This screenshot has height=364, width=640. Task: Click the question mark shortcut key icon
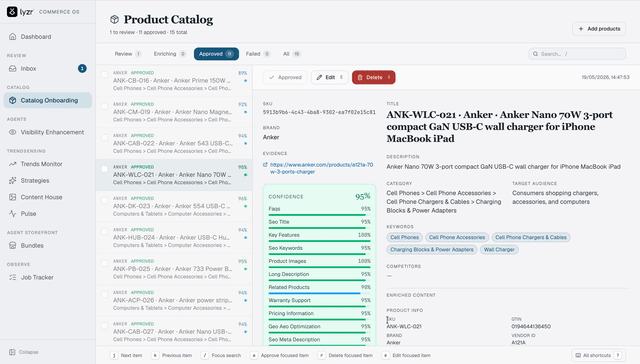(x=618, y=355)
